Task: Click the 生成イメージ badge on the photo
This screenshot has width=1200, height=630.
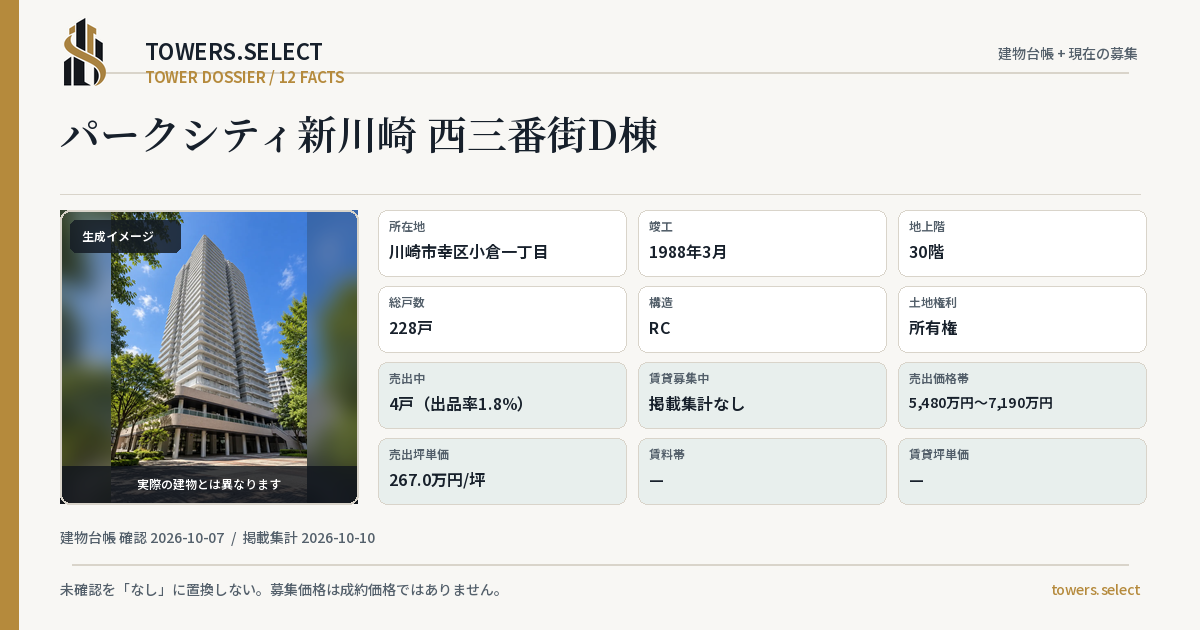Action: click(125, 237)
